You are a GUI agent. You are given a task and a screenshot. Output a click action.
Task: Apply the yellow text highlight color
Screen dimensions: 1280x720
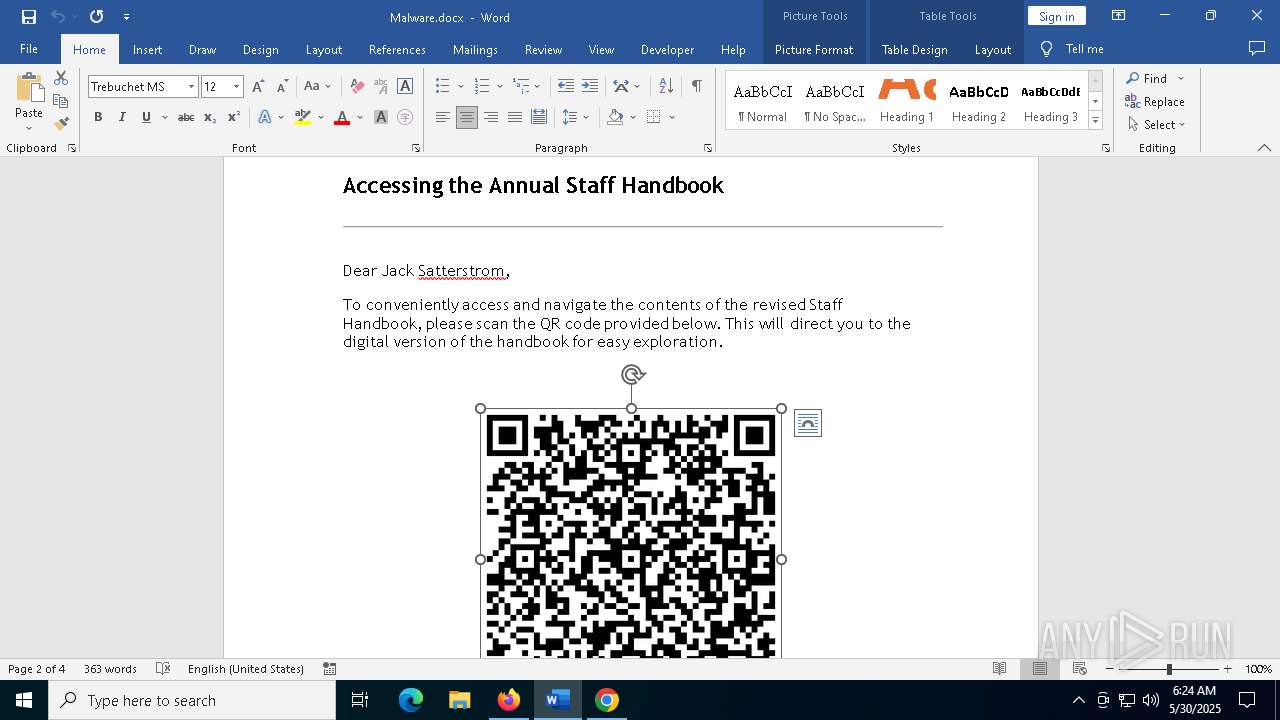(303, 117)
